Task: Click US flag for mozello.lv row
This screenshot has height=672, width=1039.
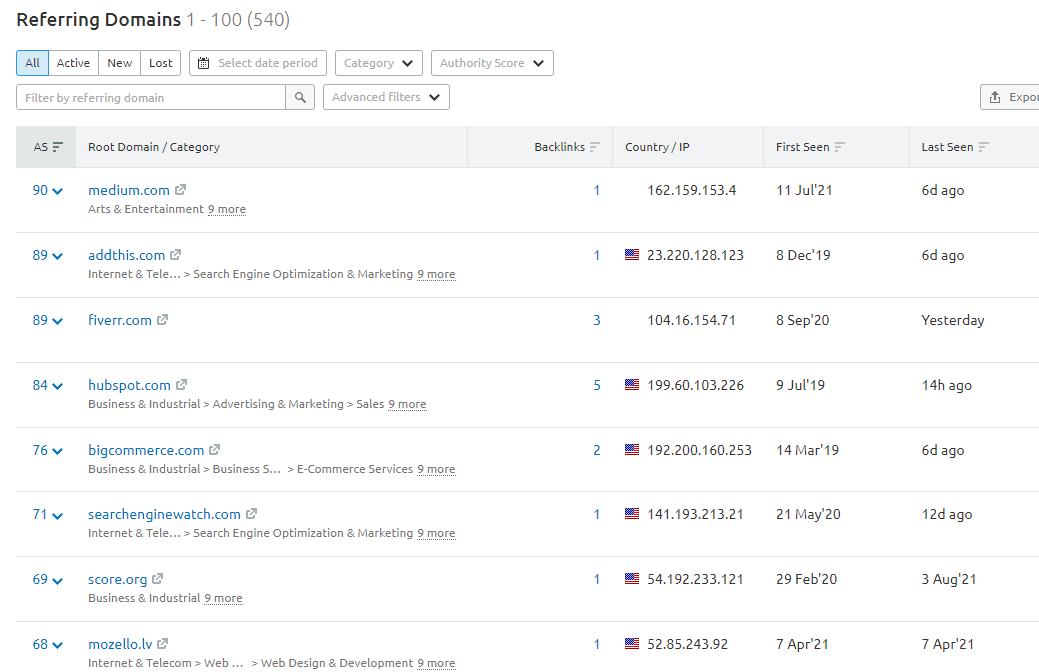Action: [x=632, y=644]
